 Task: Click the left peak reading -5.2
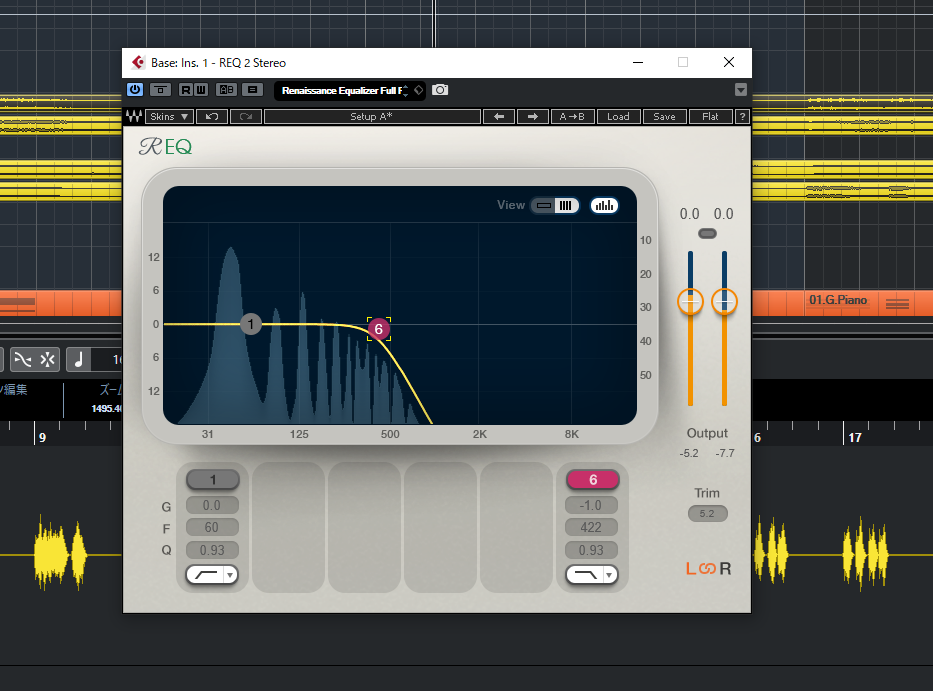689,454
